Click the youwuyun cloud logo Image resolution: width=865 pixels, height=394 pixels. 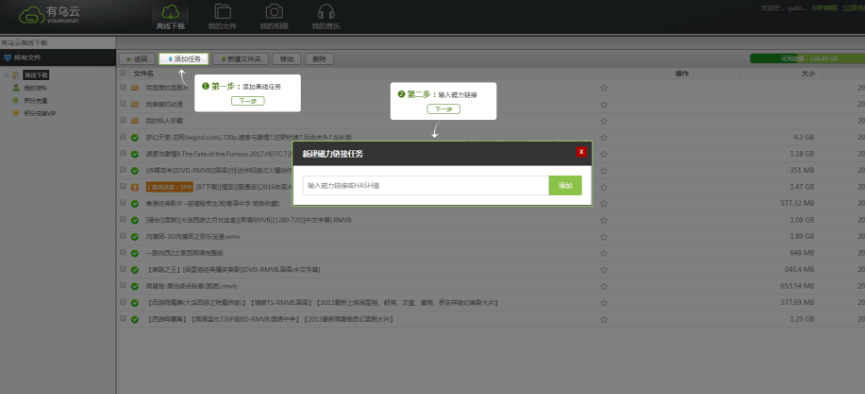point(32,15)
